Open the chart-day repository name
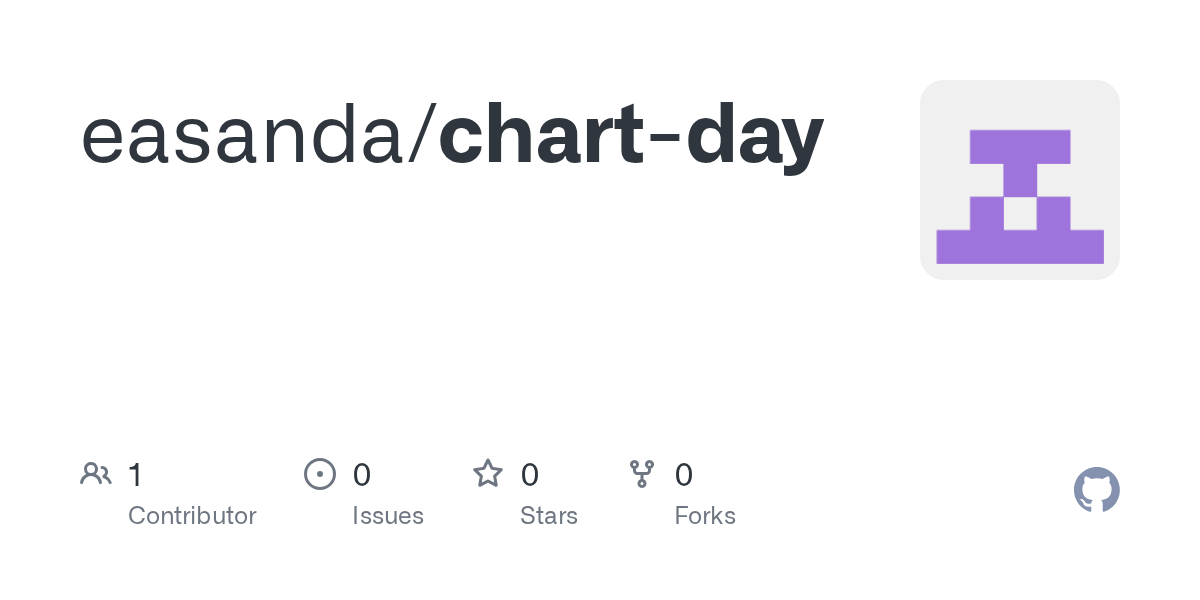This screenshot has width=1200, height=600. point(631,137)
